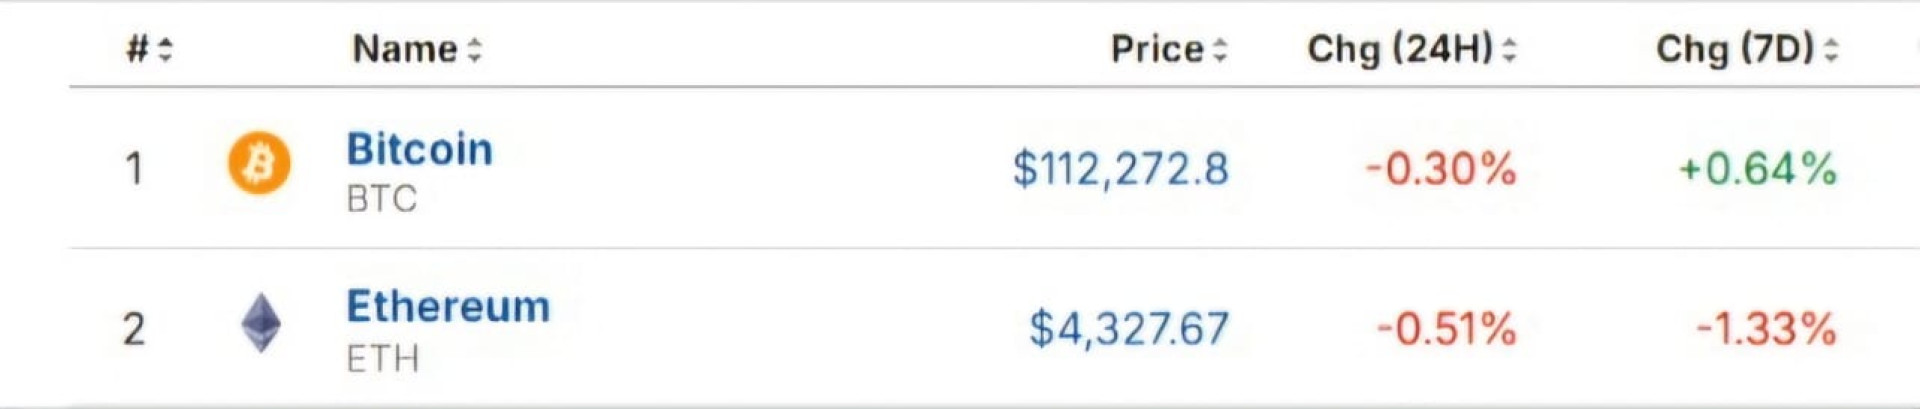1920x409 pixels.
Task: Open the Ethereum coin page link
Action: point(448,307)
